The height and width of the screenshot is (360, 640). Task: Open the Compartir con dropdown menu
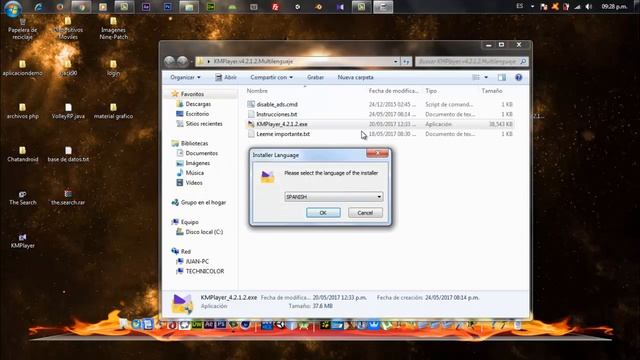point(271,77)
